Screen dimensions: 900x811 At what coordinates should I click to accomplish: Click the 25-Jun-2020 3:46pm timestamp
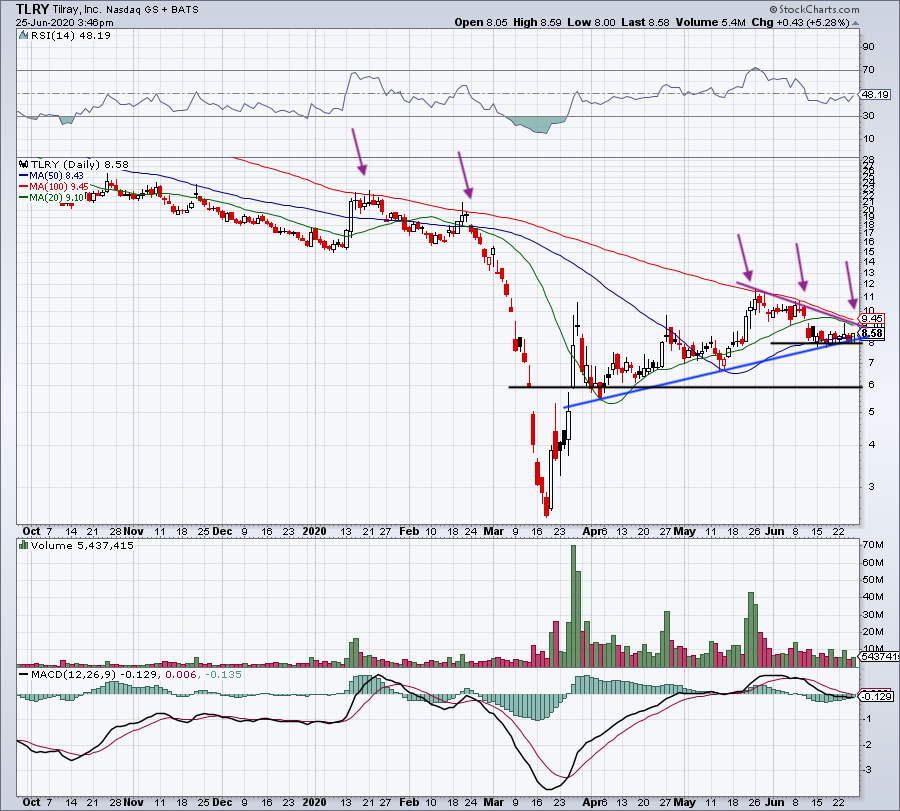point(64,23)
